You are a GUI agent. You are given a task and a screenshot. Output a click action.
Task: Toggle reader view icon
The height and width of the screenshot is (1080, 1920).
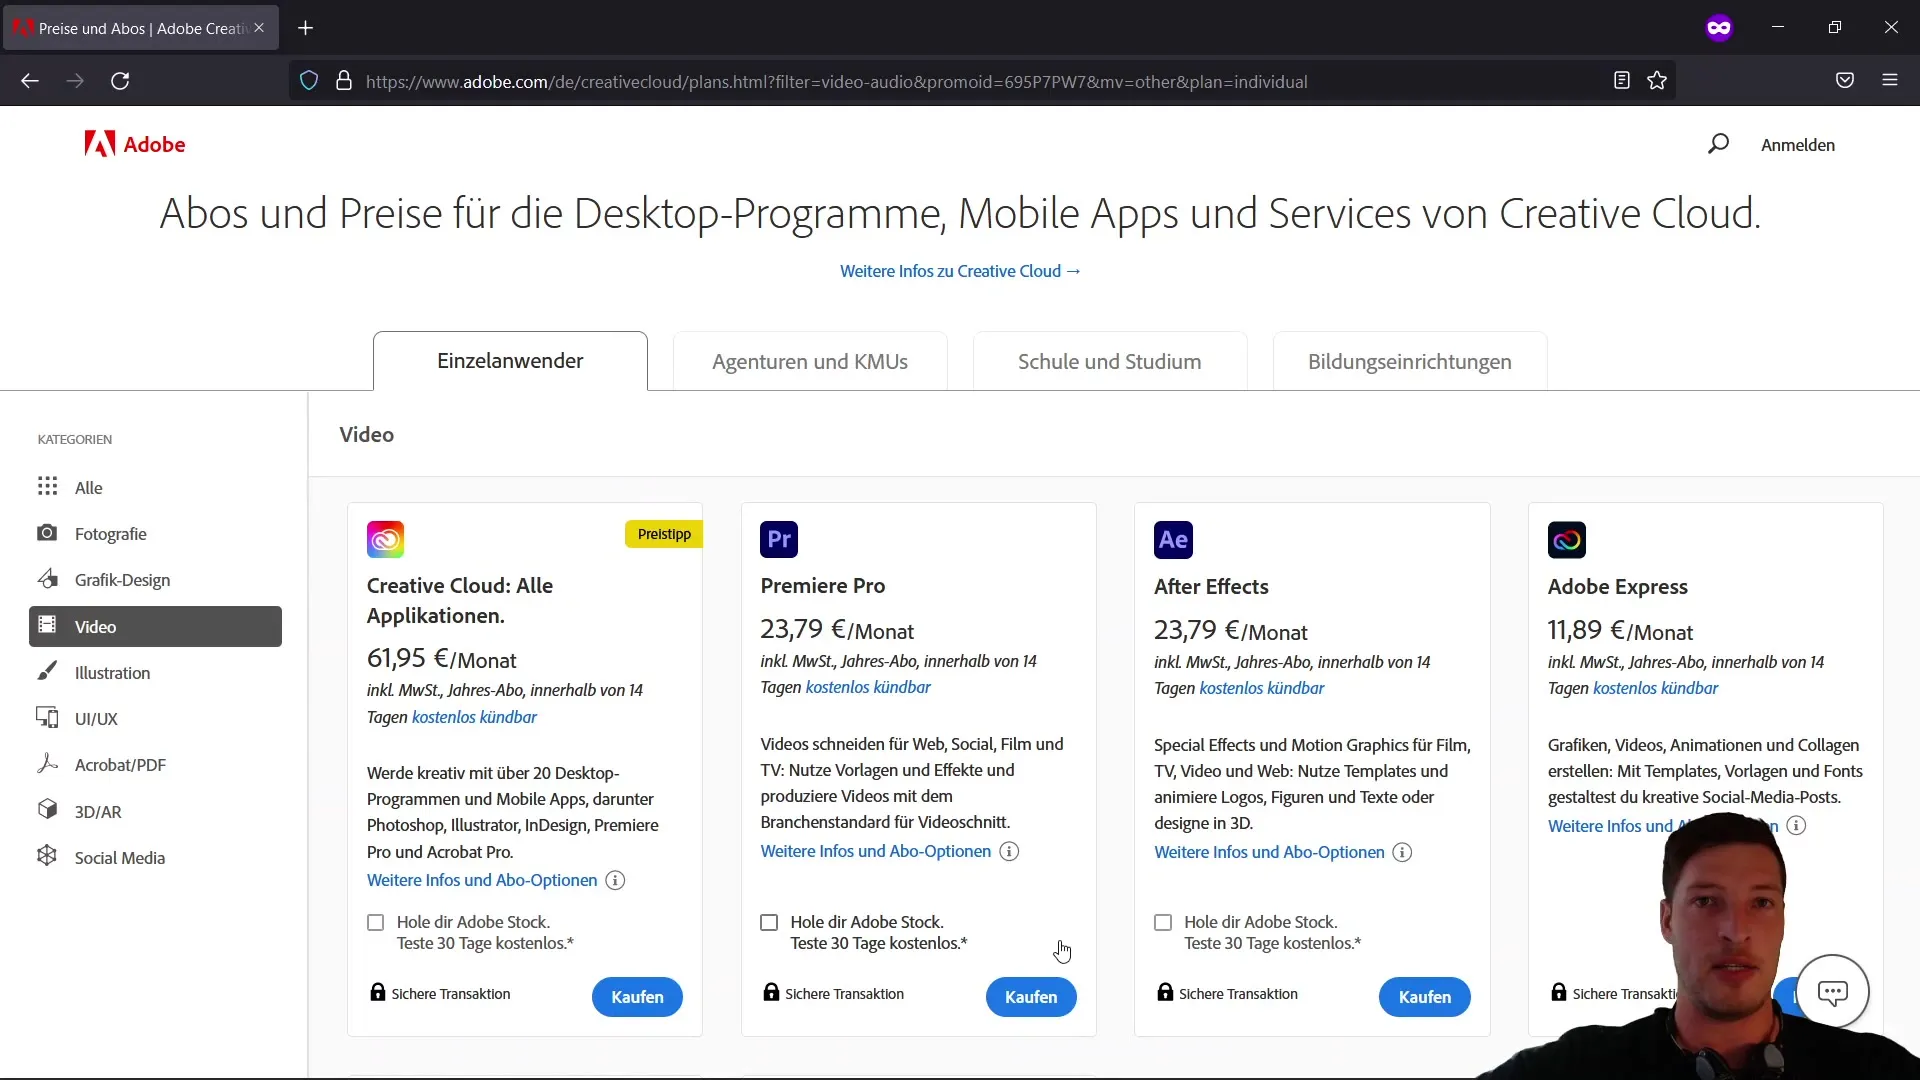[1622, 81]
